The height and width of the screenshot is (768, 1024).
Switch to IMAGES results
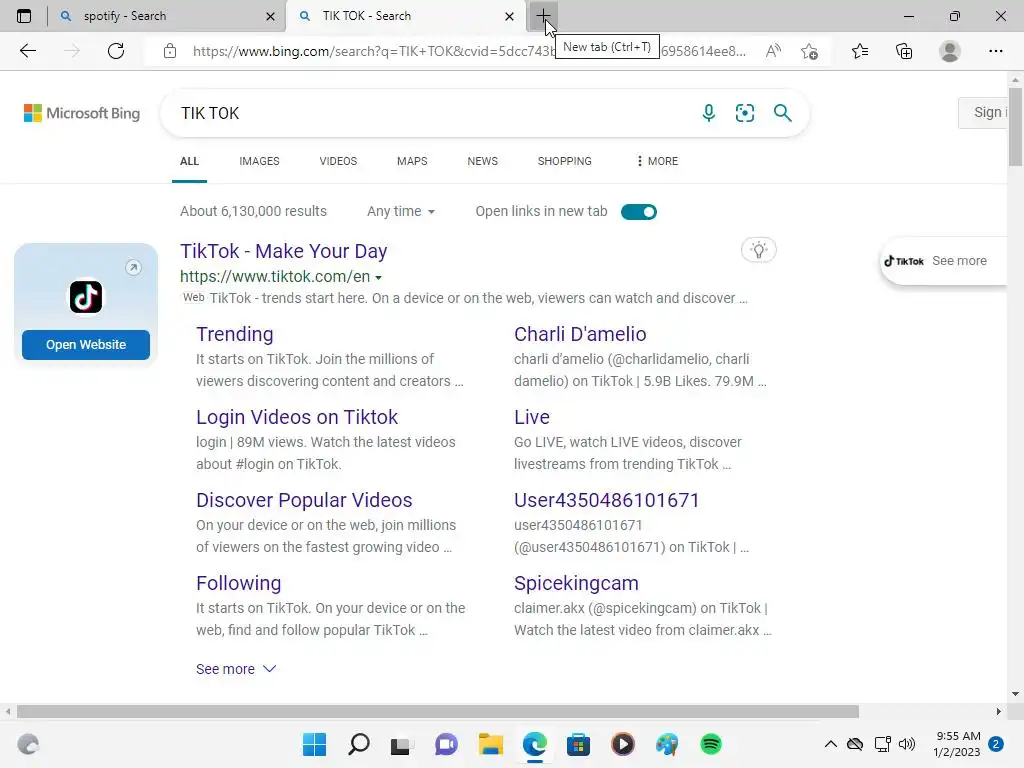pyautogui.click(x=259, y=161)
